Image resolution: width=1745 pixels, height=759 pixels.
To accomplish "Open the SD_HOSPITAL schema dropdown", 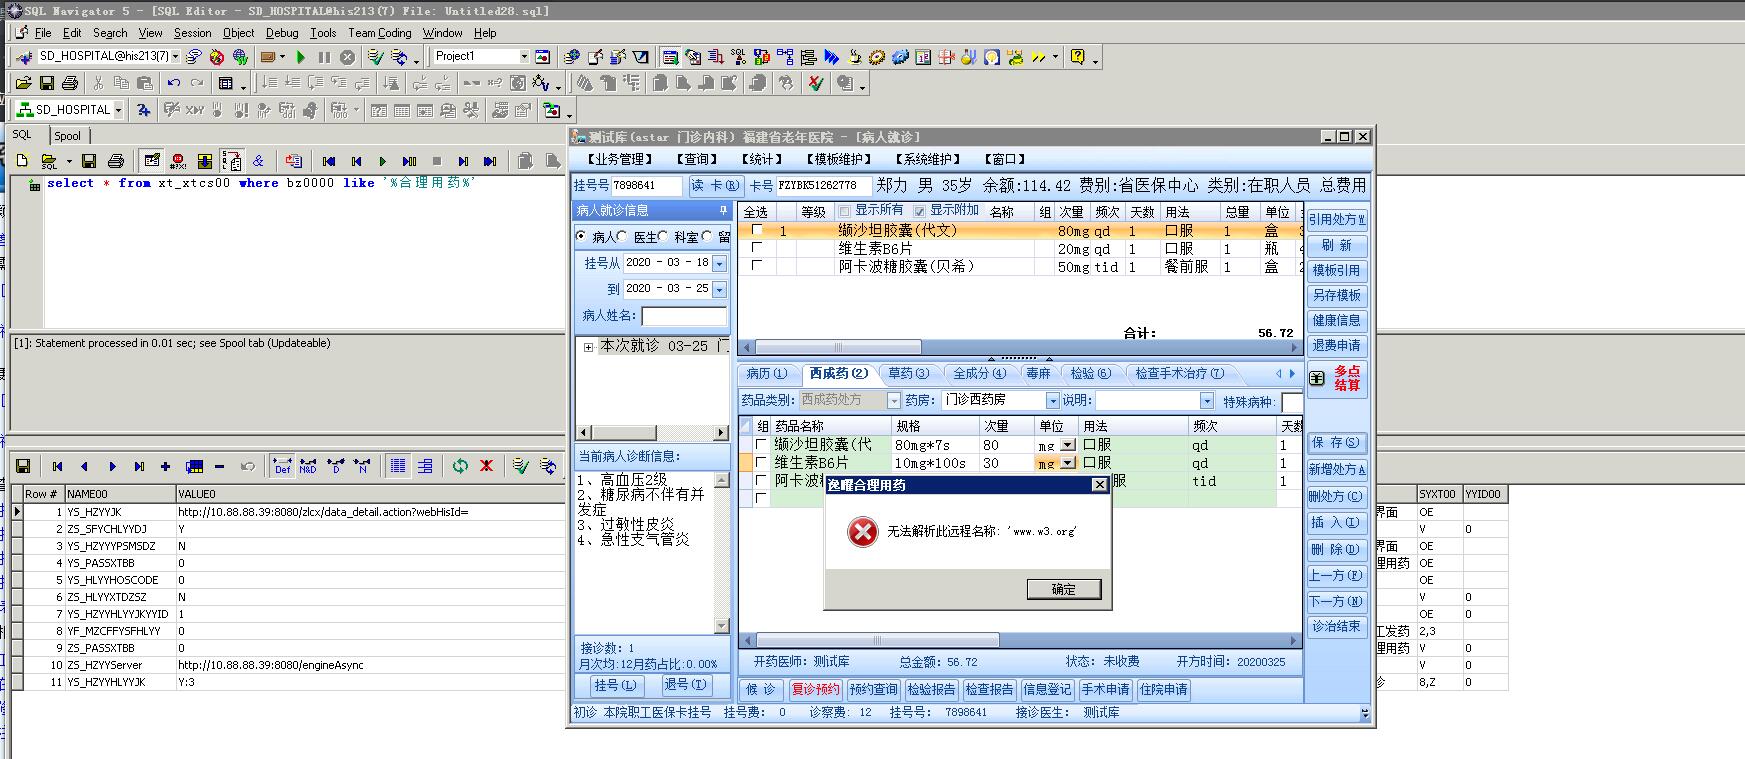I will 118,110.
